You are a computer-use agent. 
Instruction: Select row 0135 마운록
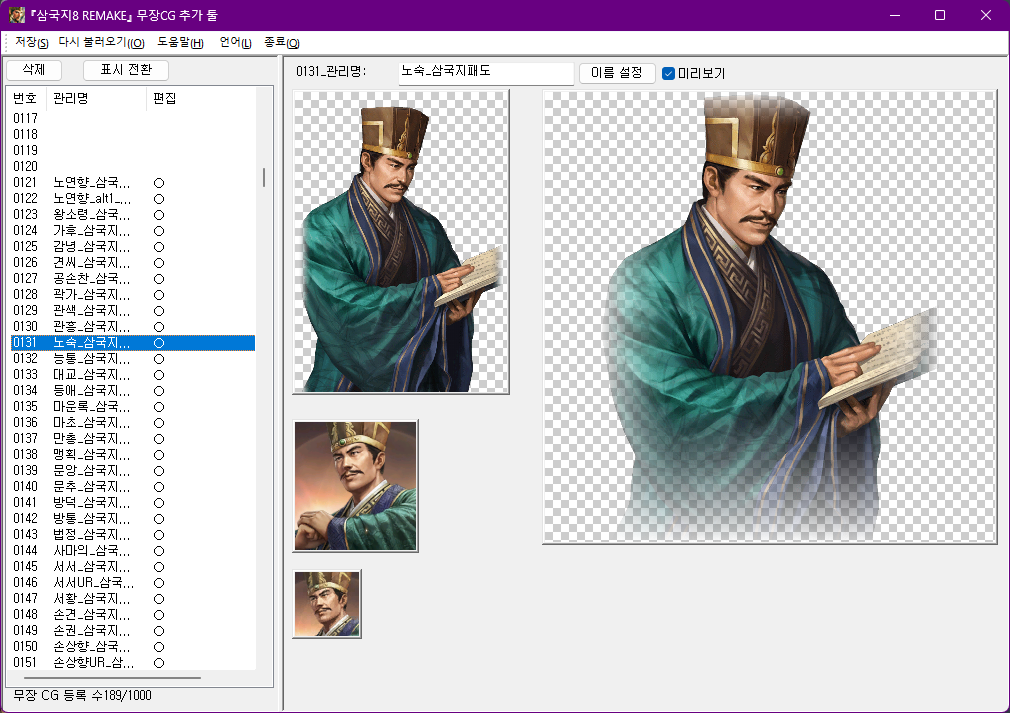[x=133, y=406]
